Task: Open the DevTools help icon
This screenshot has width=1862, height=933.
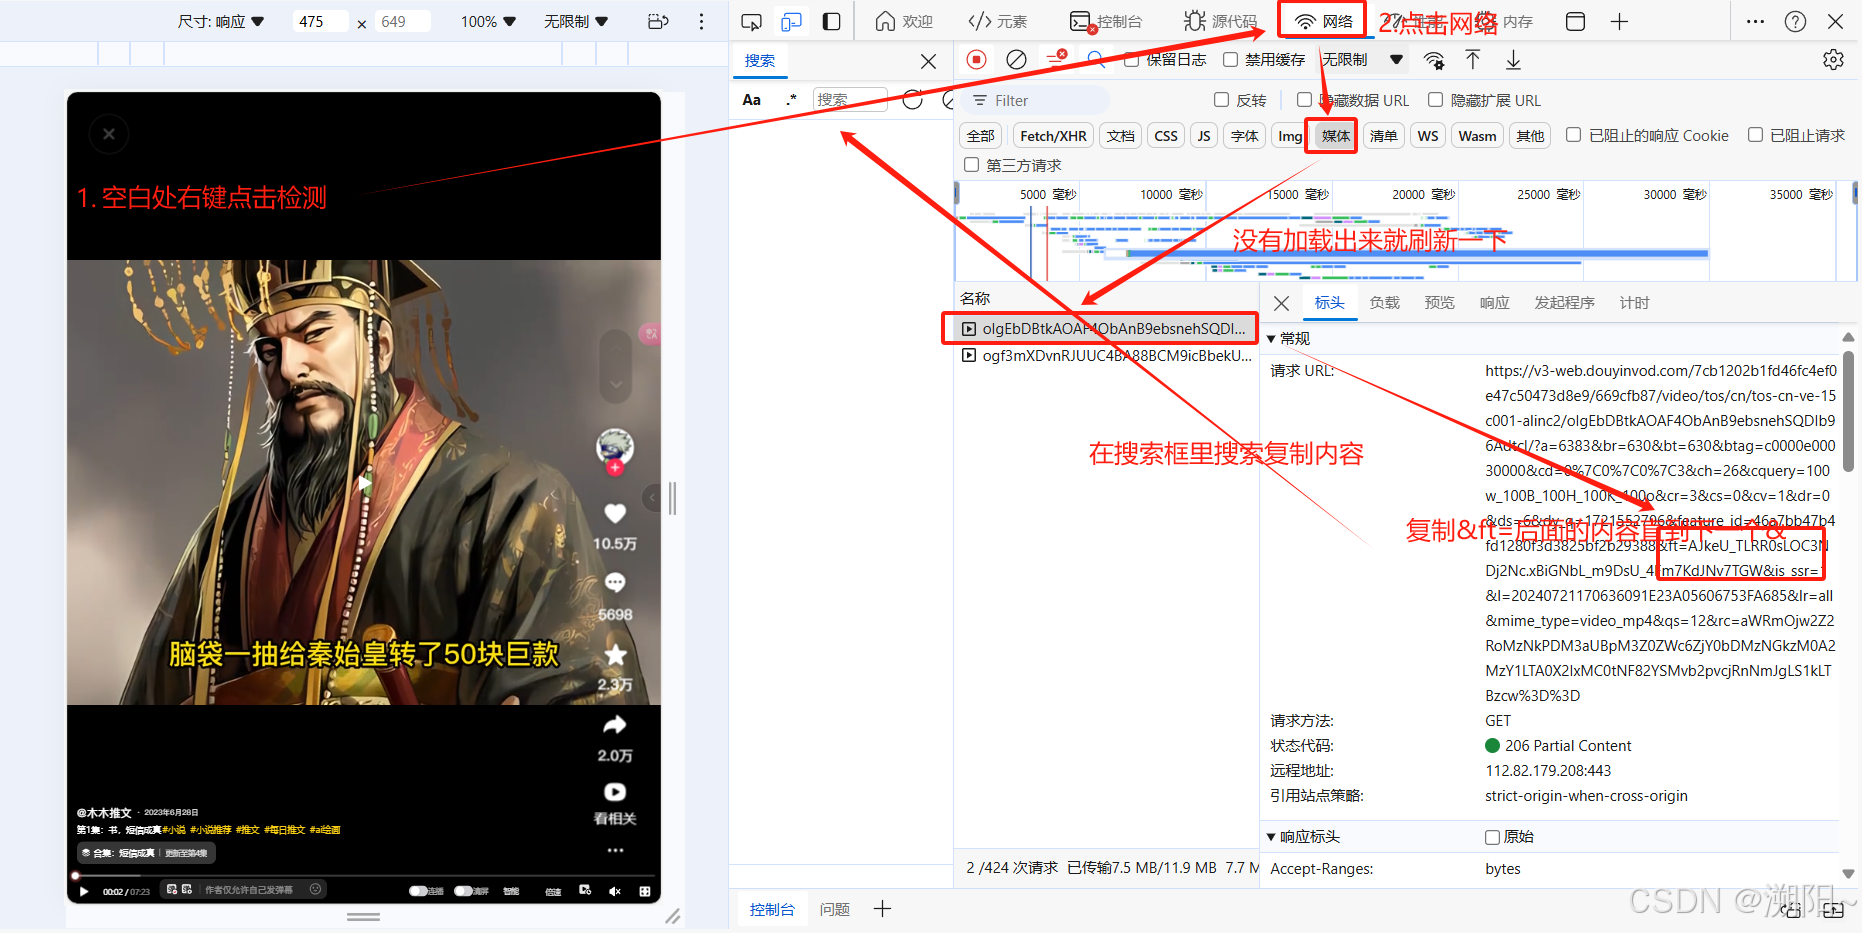Action: pos(1795,21)
